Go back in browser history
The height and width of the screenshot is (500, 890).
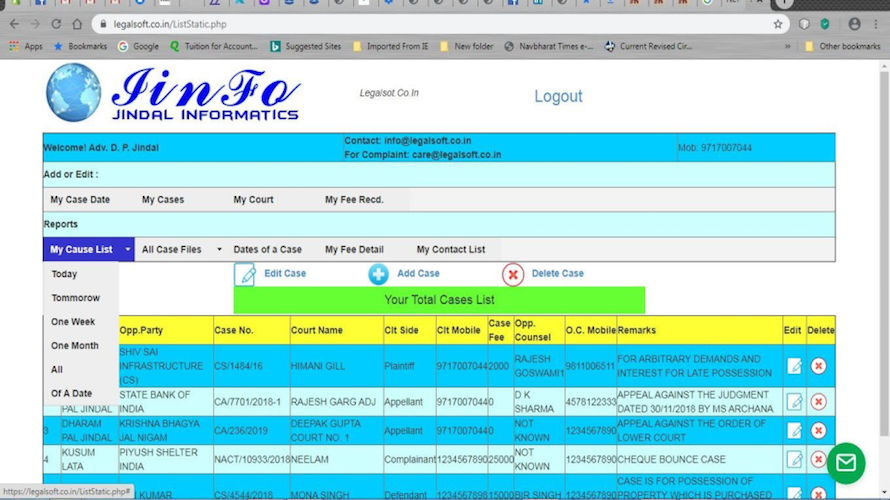pyautogui.click(x=14, y=24)
